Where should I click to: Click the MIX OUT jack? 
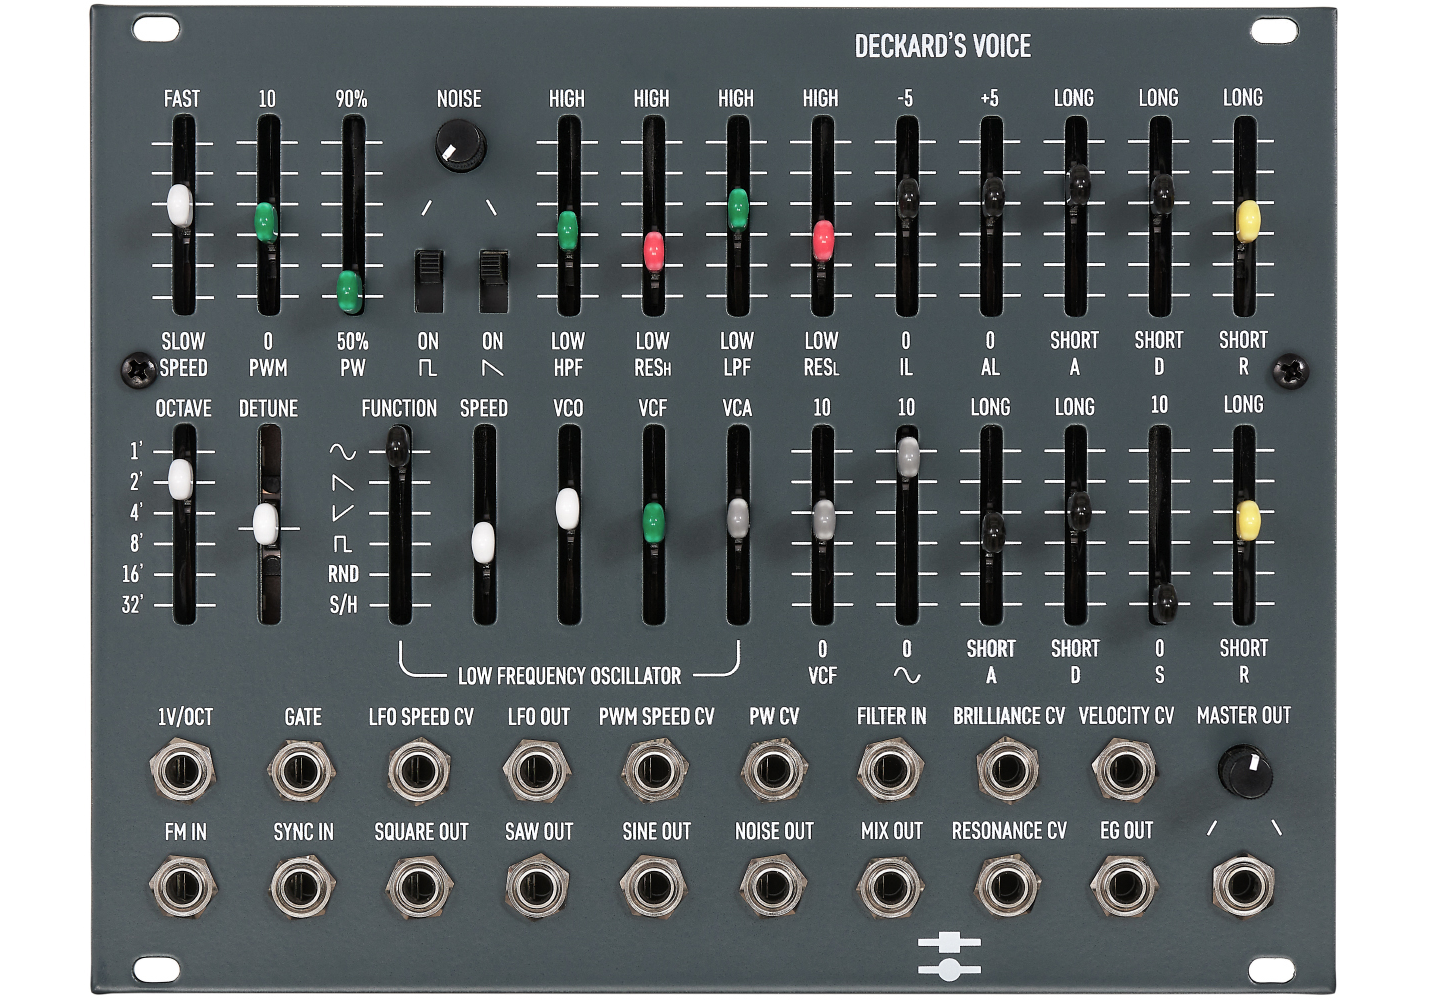(890, 887)
